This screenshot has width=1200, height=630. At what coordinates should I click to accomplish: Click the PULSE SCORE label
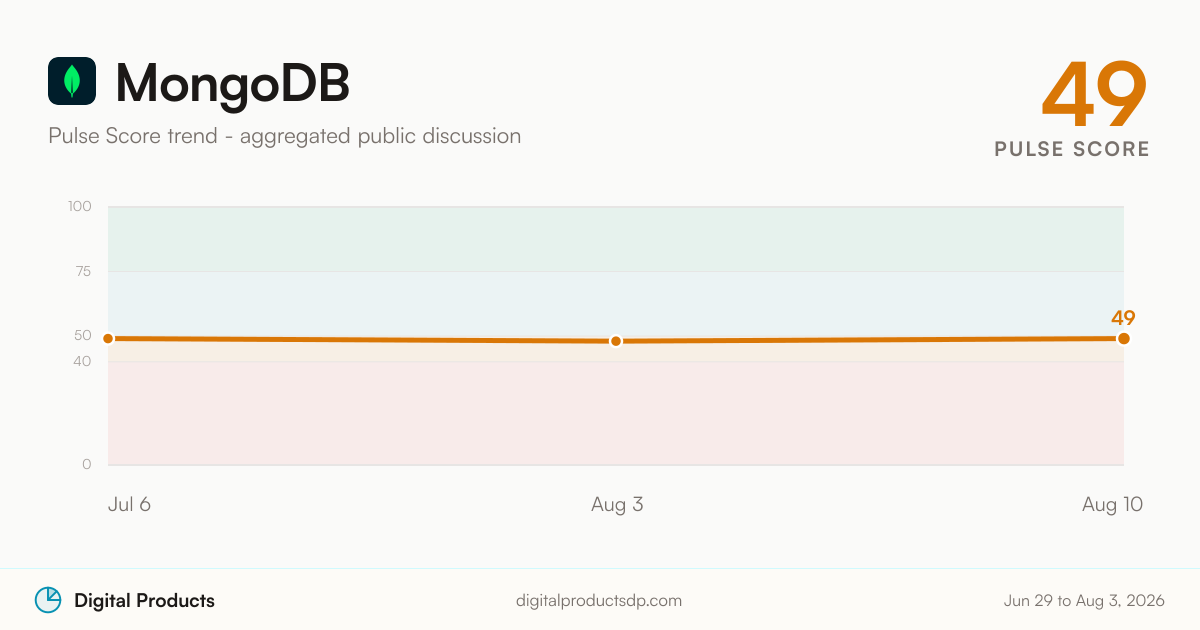pyautogui.click(x=1072, y=149)
